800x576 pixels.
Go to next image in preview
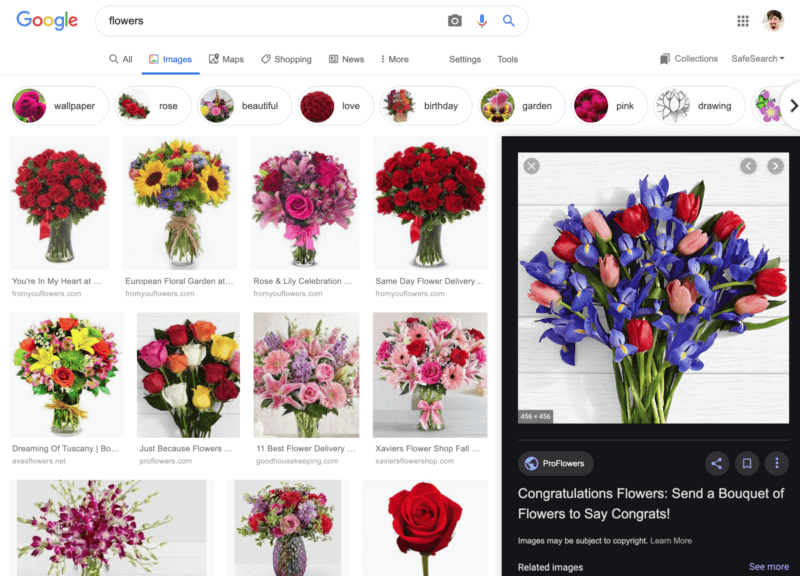775,166
